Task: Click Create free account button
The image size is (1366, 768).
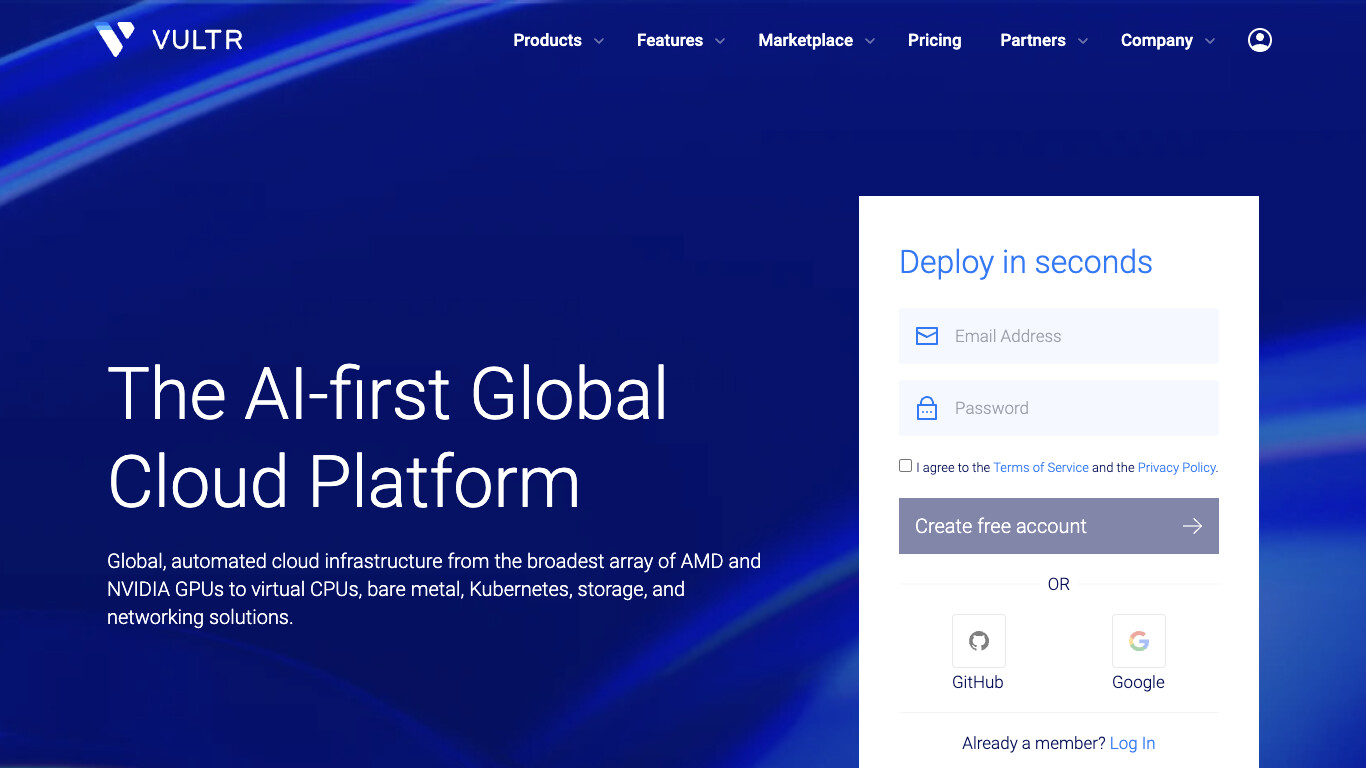Action: [1059, 526]
